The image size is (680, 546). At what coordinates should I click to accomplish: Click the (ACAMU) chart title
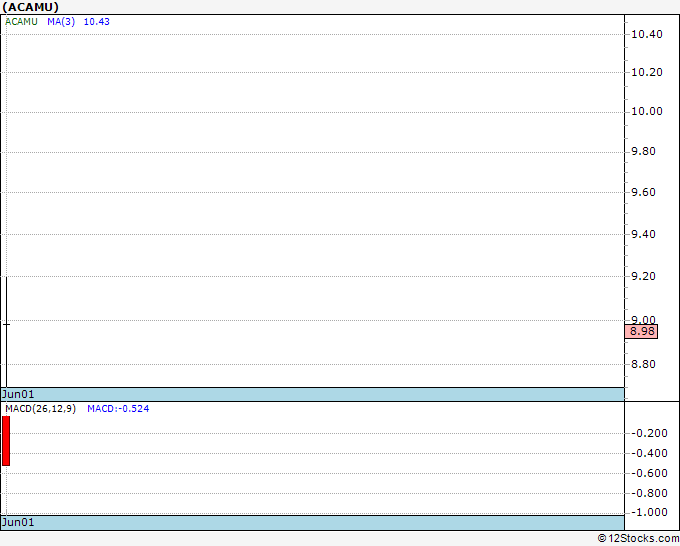(30, 7)
